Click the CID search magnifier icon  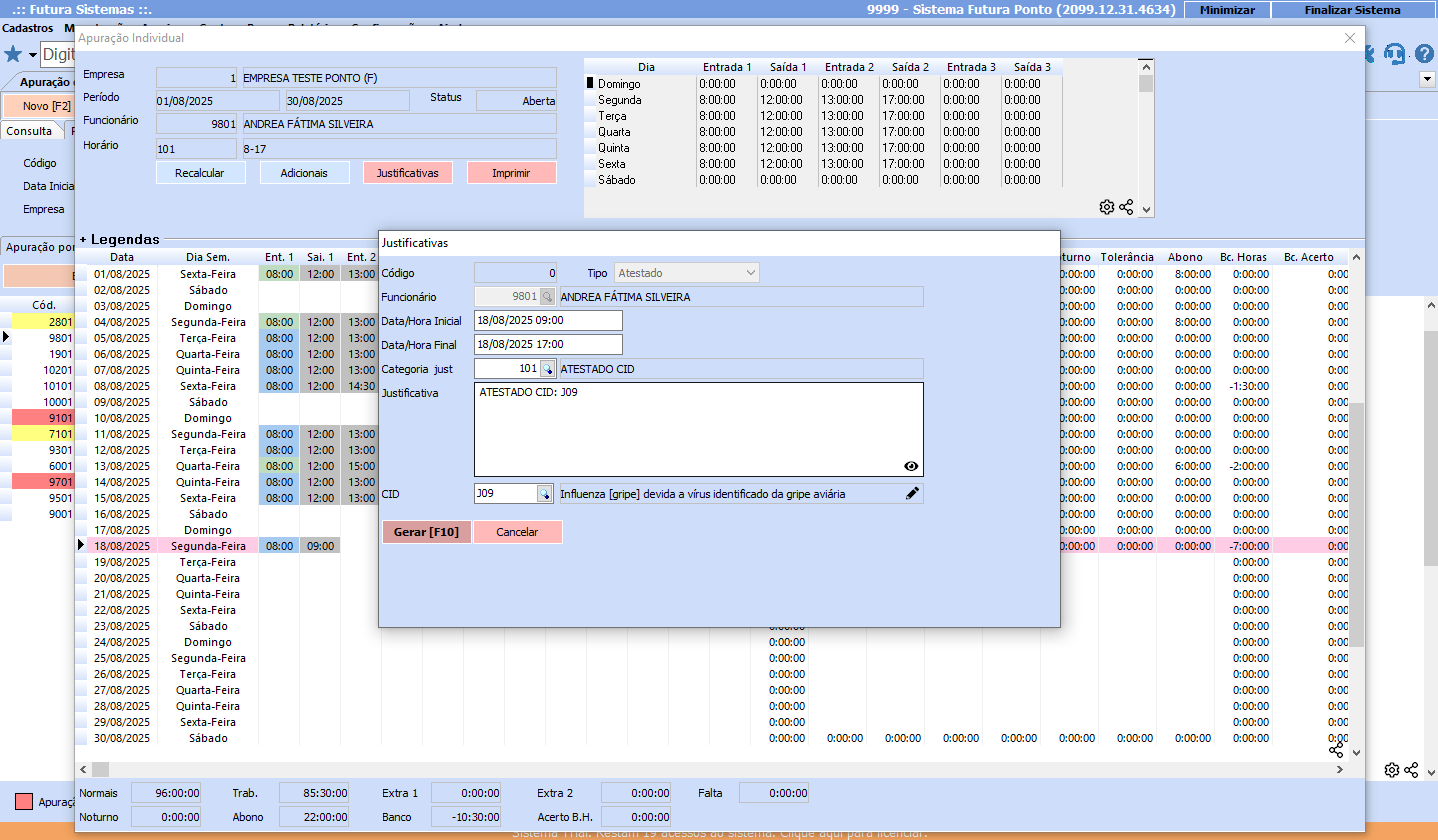click(545, 493)
